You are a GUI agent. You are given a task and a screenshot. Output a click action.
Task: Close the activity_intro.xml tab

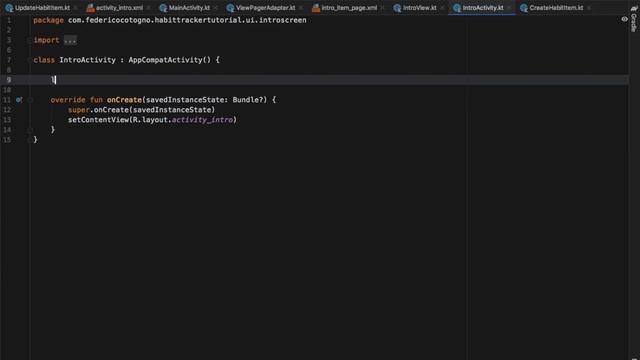(x=149, y=8)
